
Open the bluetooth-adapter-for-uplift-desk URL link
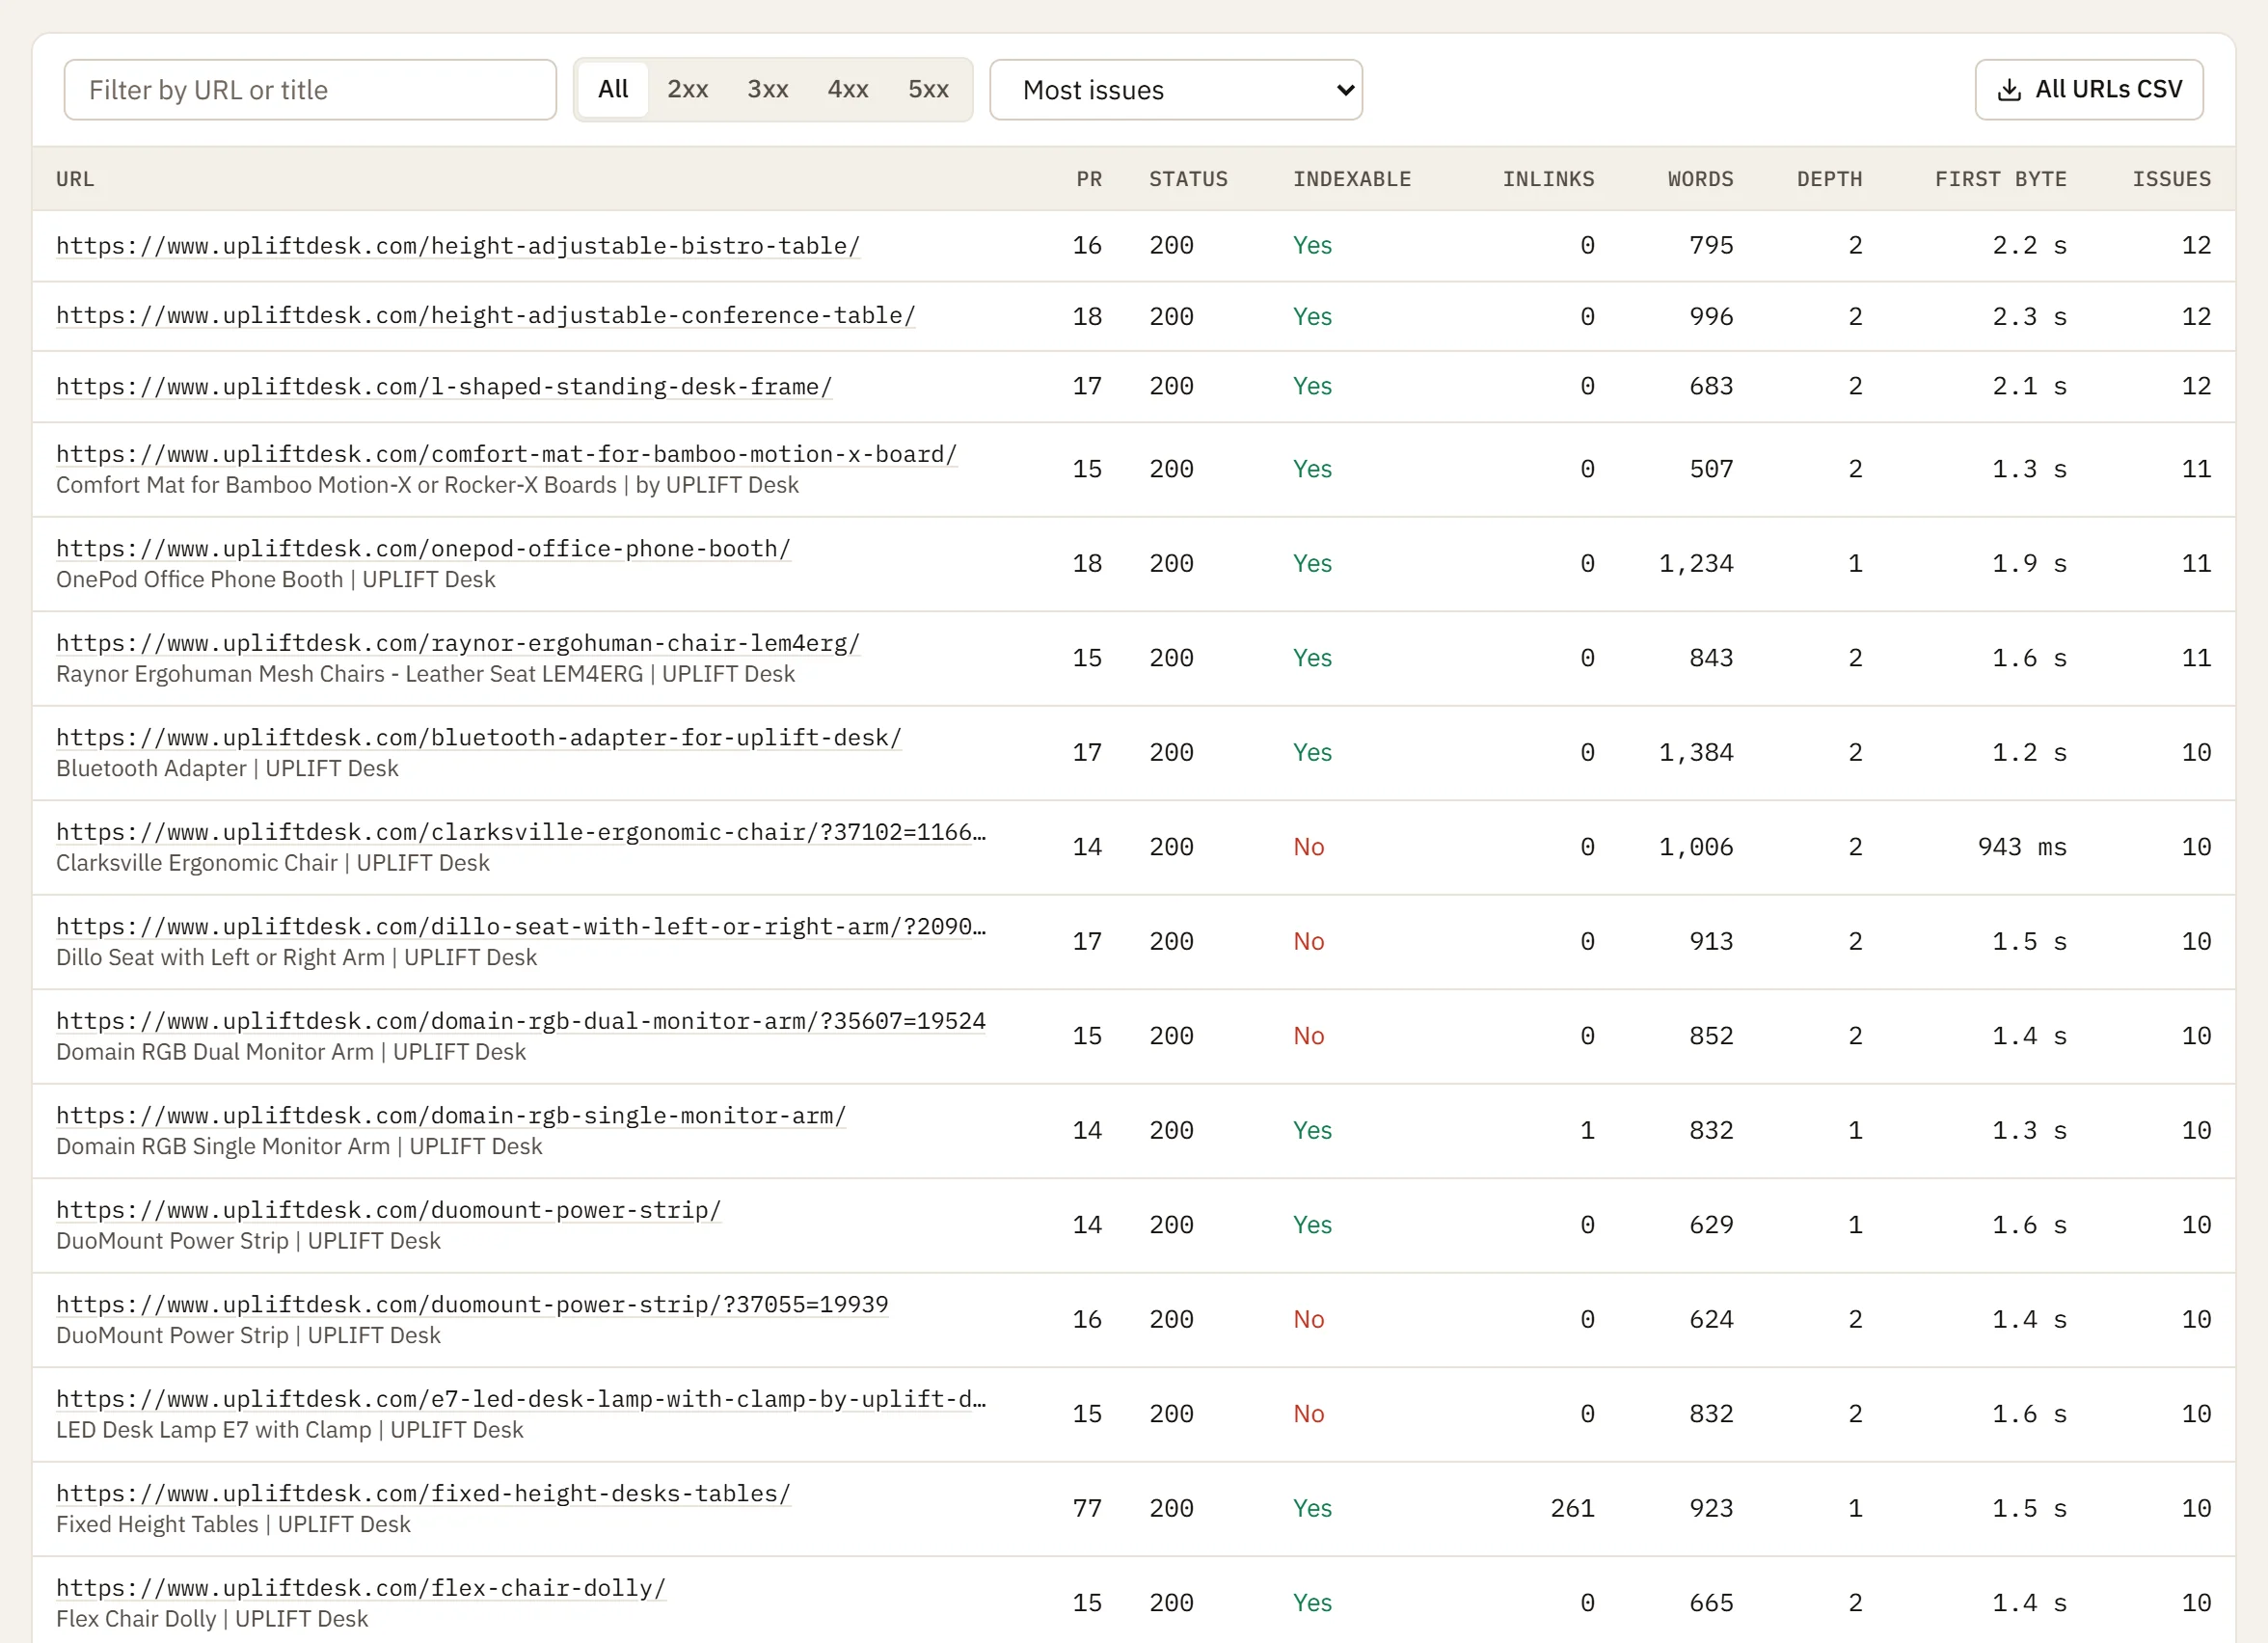tap(479, 738)
